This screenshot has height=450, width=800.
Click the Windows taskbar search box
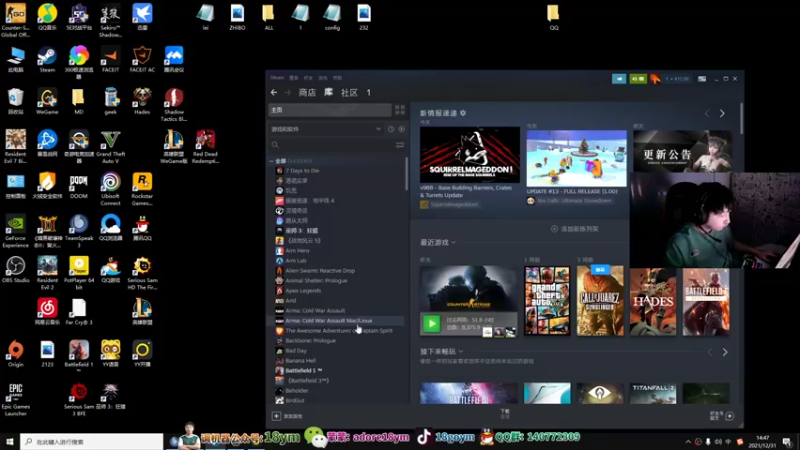pyautogui.click(x=92, y=441)
